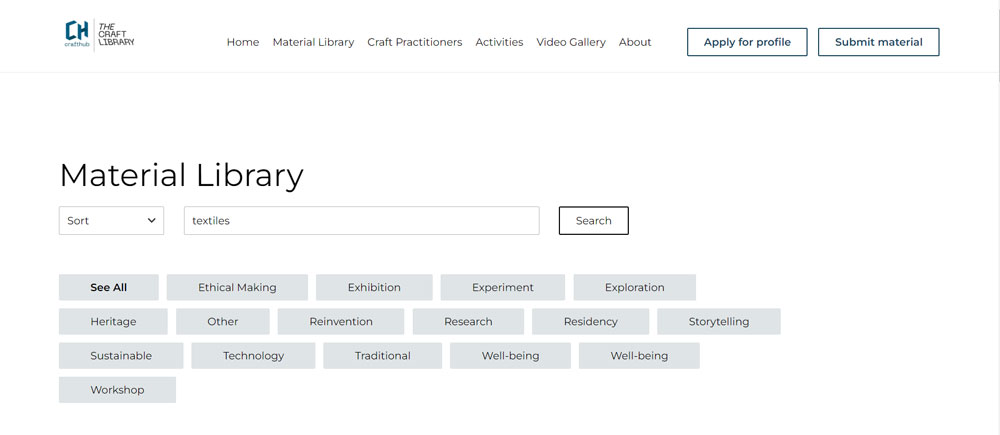Viewport: 1000px width, 435px height.
Task: Click the Crafthub Craft Library logo
Action: pyautogui.click(x=99, y=35)
